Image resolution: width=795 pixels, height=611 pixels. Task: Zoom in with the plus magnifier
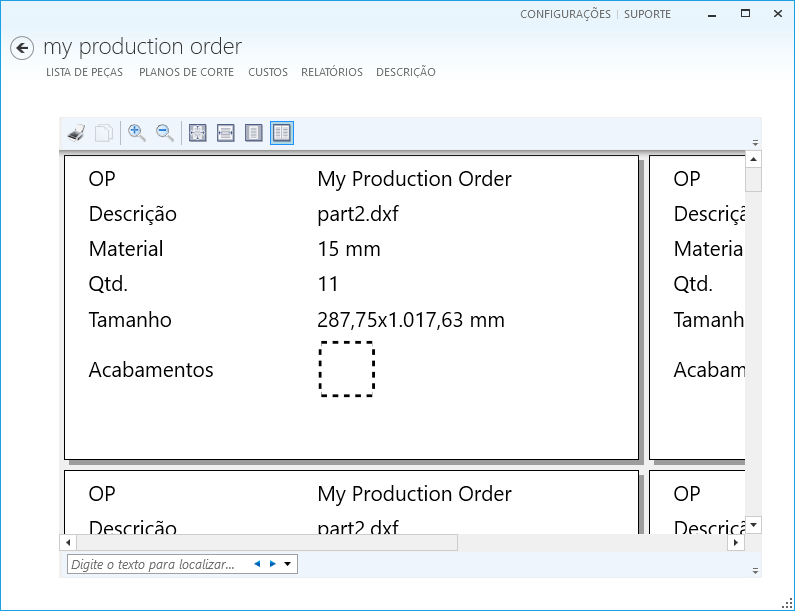(x=136, y=133)
